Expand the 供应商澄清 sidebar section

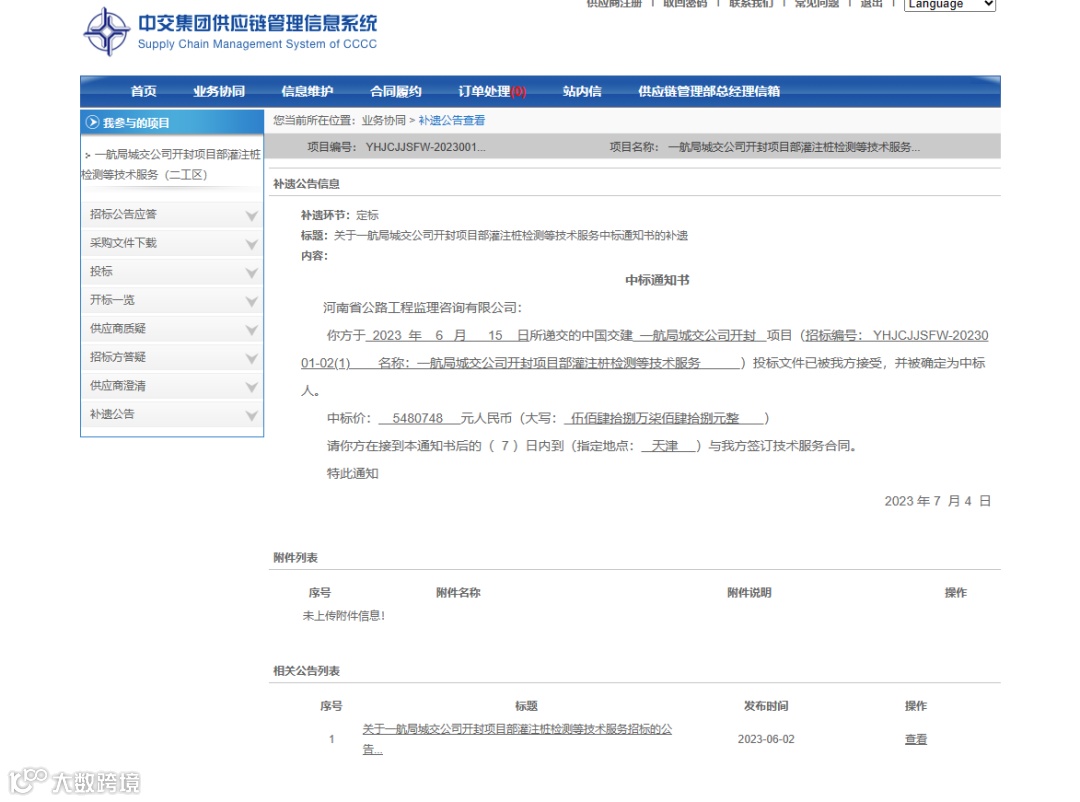point(172,386)
